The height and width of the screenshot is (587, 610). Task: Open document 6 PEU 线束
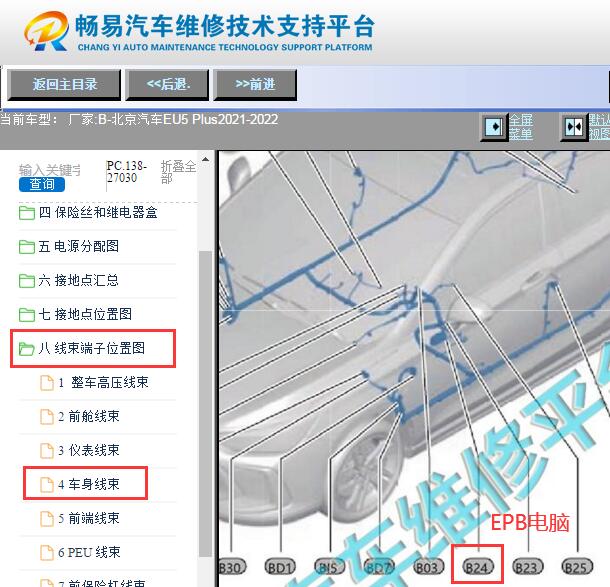coord(89,552)
